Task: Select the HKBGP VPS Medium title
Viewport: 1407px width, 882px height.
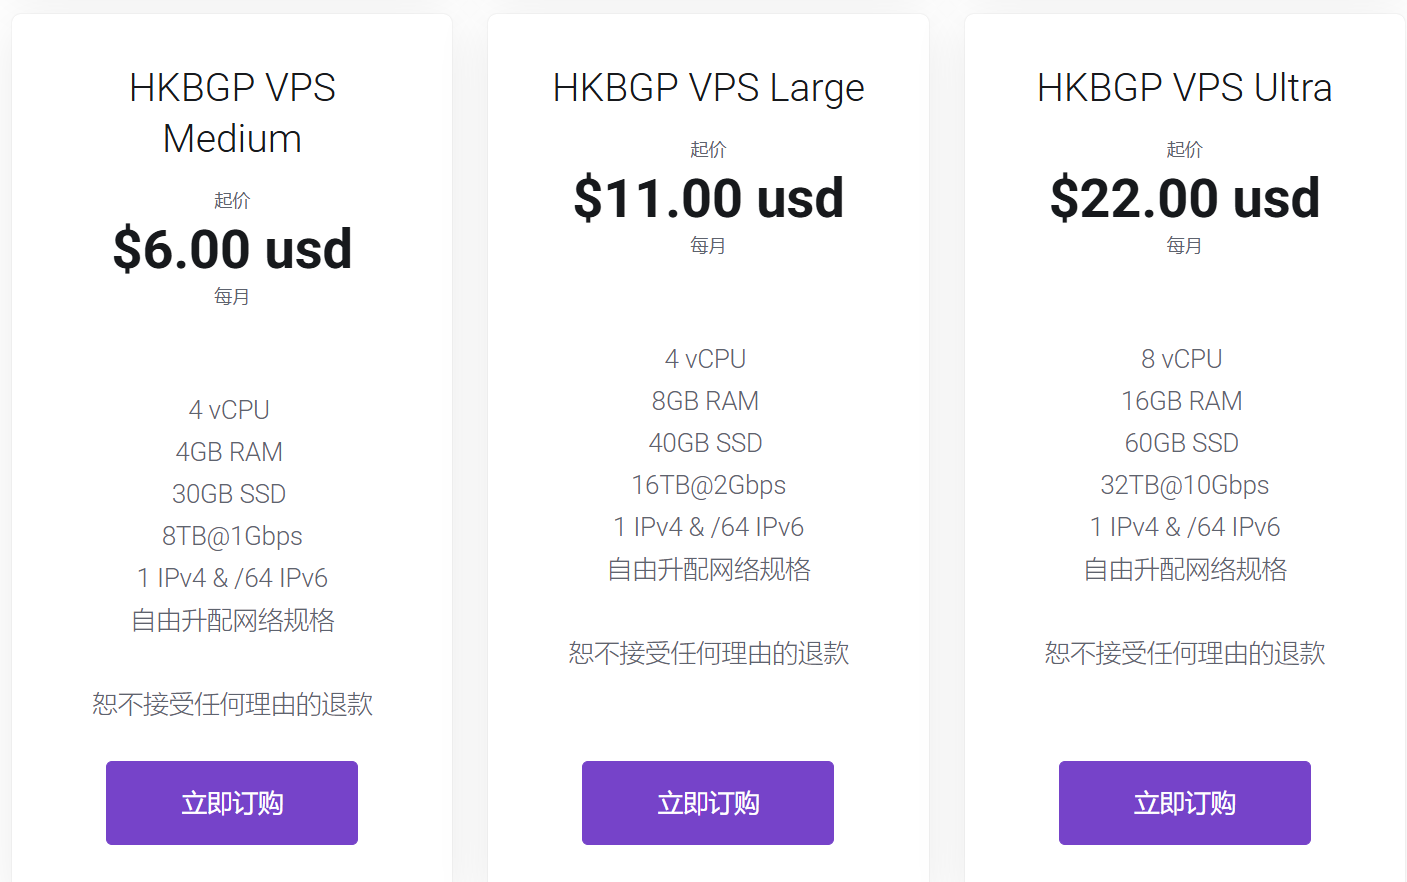Action: (232, 113)
